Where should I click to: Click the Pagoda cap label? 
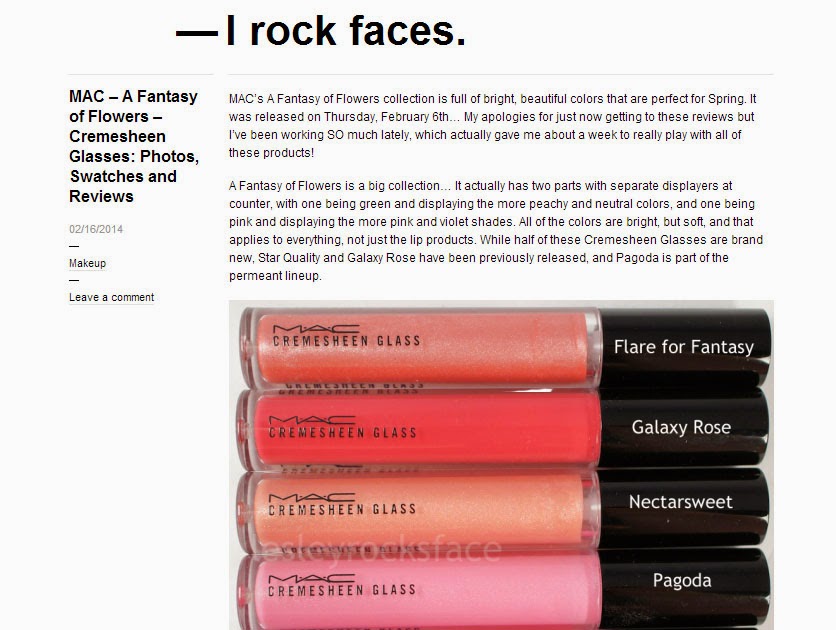click(x=682, y=580)
